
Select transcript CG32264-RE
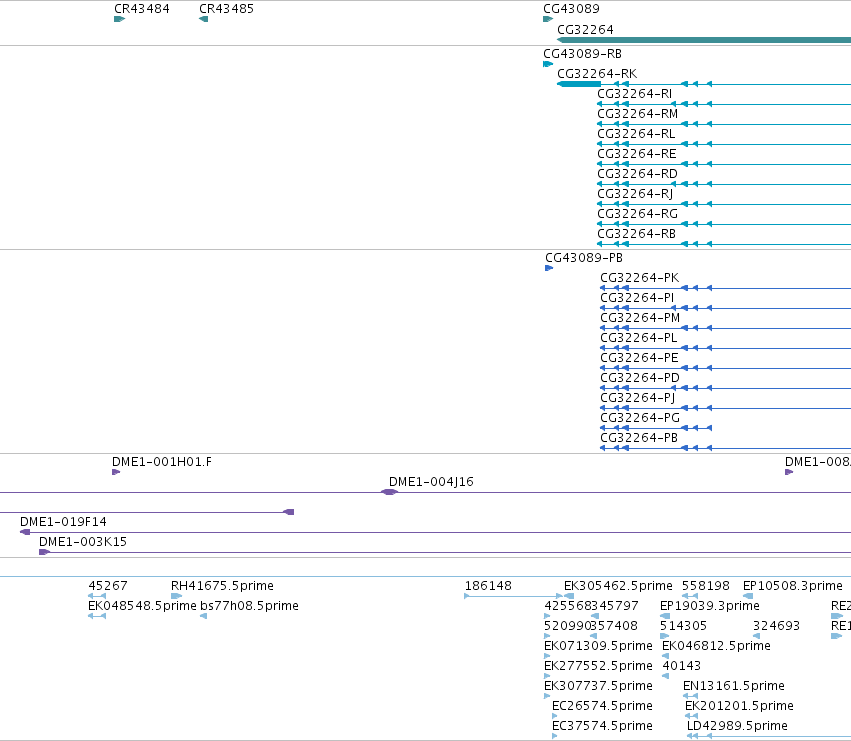(x=637, y=154)
